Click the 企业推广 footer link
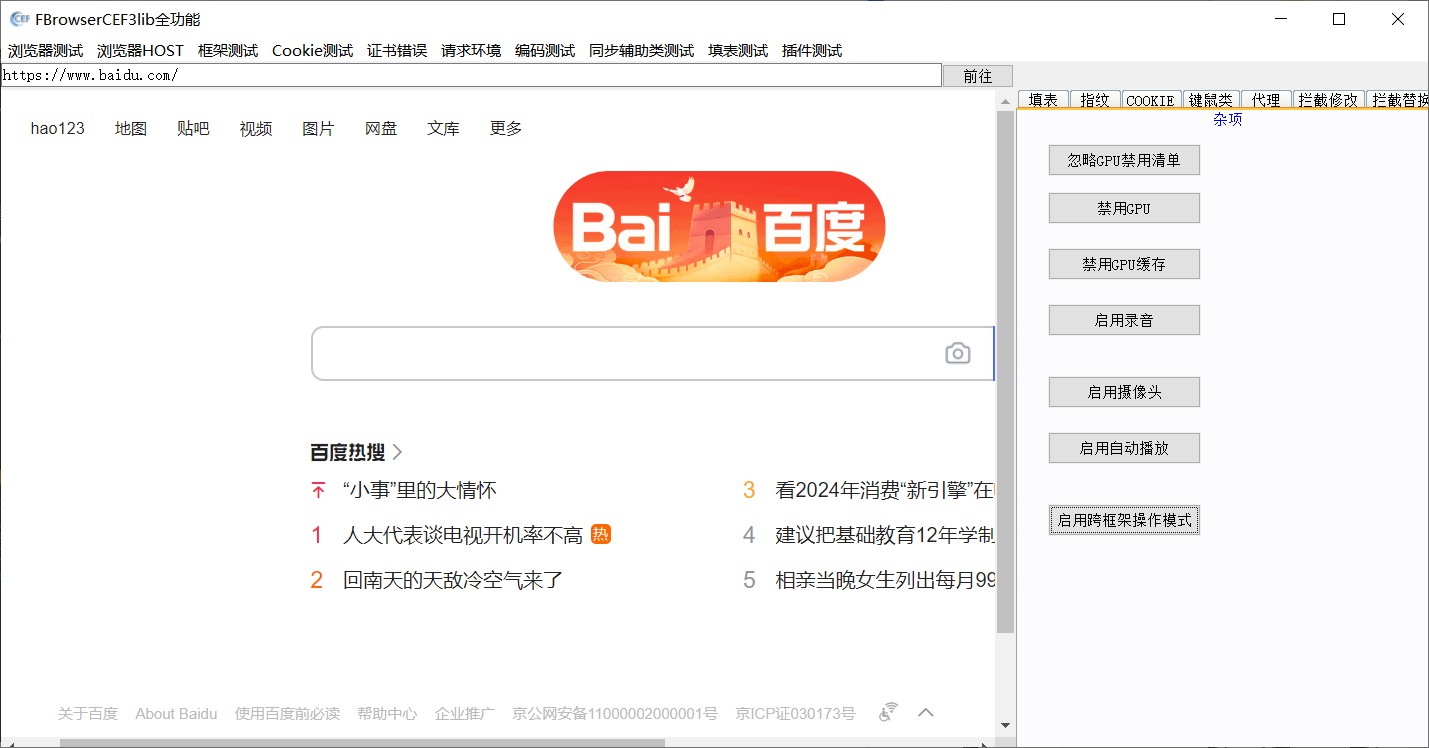The image size is (1429, 748). (x=465, y=713)
